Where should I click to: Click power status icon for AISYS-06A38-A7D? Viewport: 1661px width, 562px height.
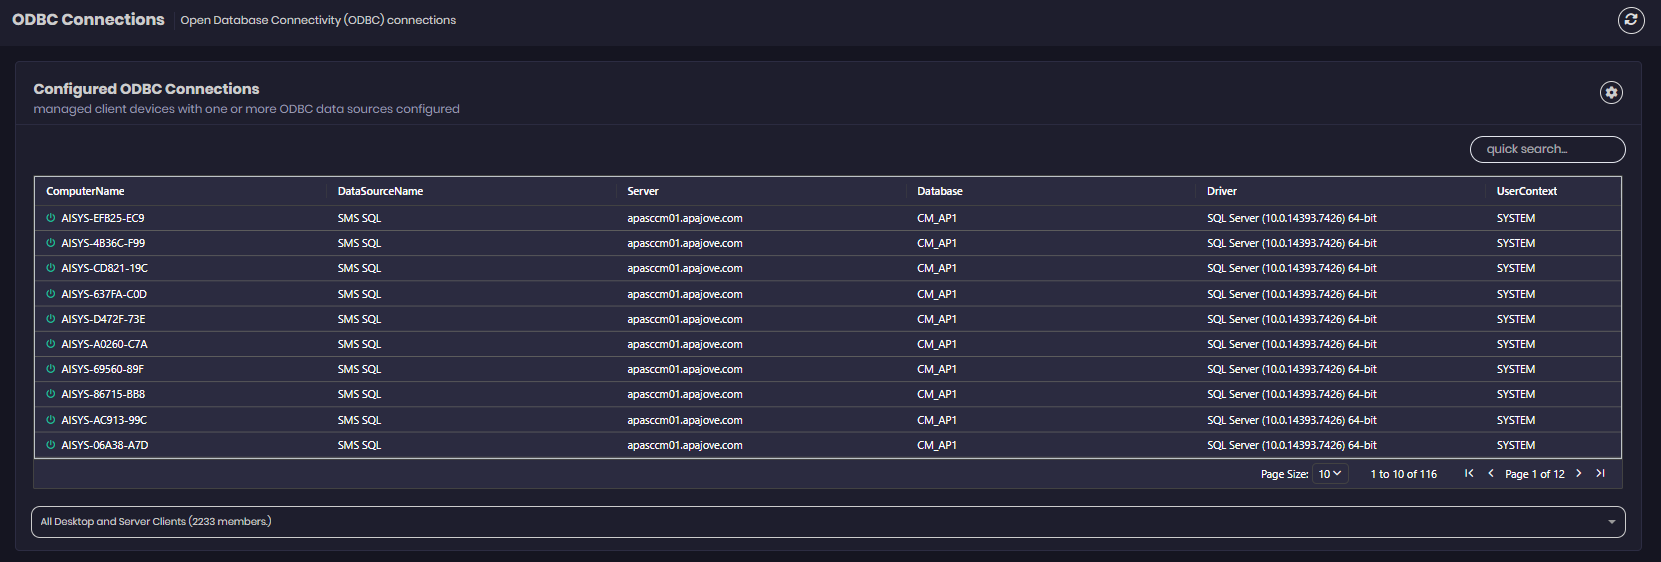[51, 445]
